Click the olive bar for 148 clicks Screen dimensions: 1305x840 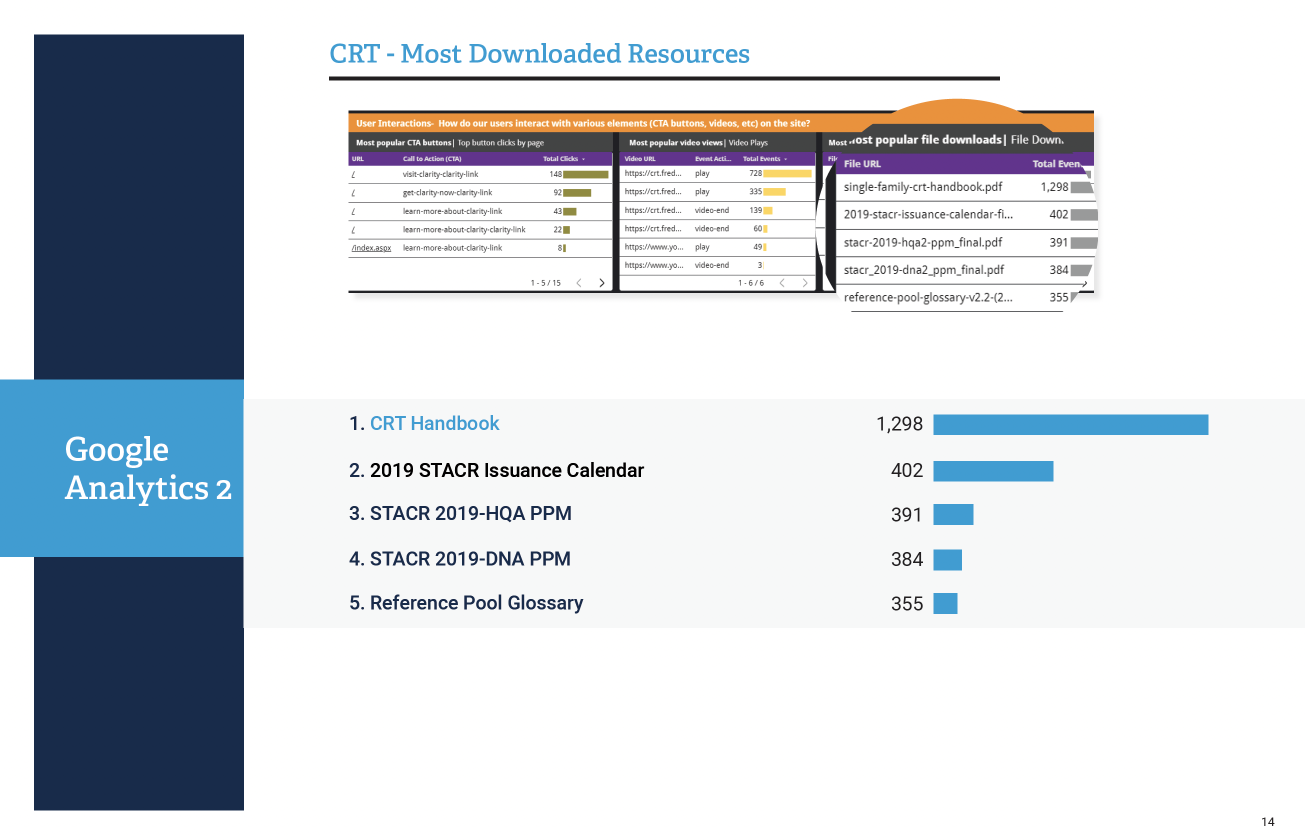(585, 174)
